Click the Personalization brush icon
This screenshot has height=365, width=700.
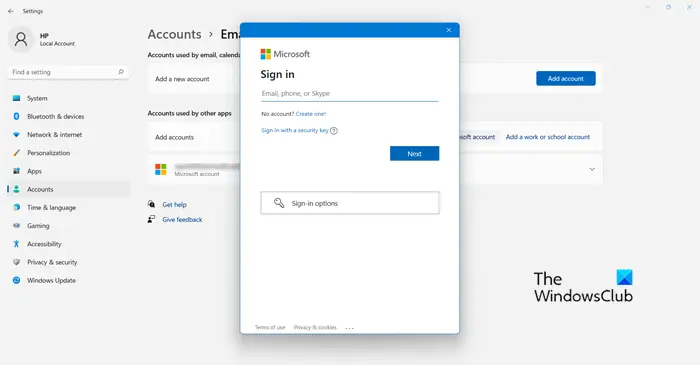point(17,153)
